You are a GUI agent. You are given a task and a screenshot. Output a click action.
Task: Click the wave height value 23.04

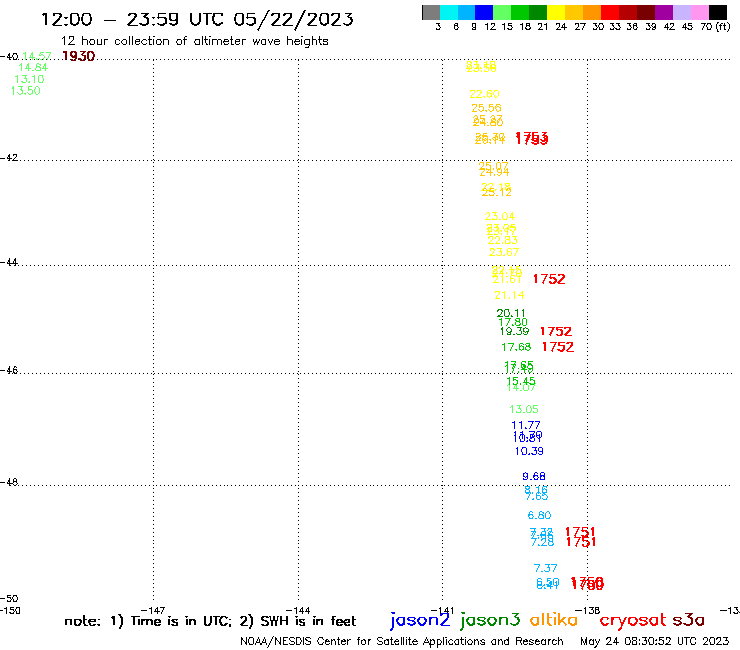pos(500,216)
